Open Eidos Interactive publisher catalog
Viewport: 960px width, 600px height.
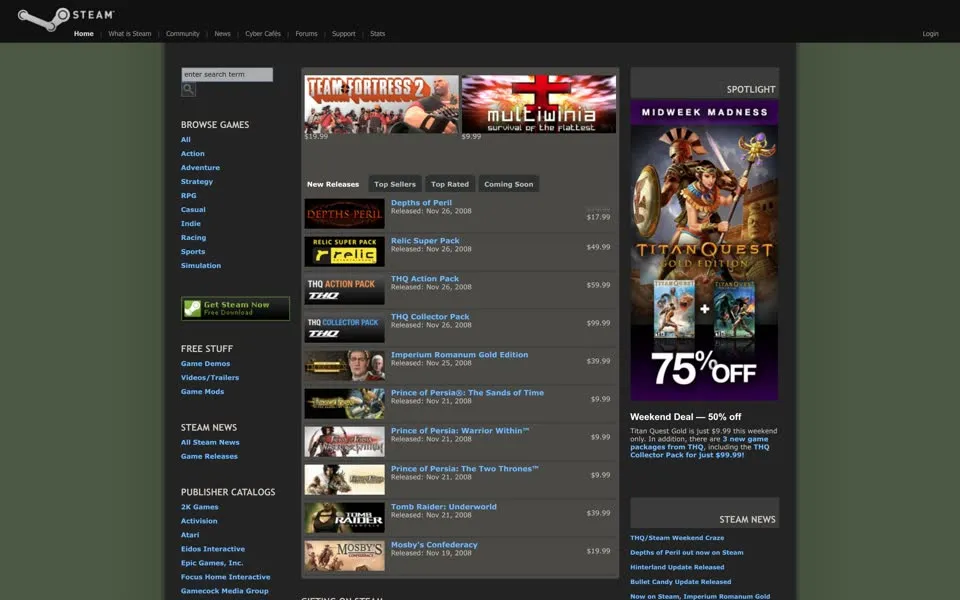coord(213,549)
